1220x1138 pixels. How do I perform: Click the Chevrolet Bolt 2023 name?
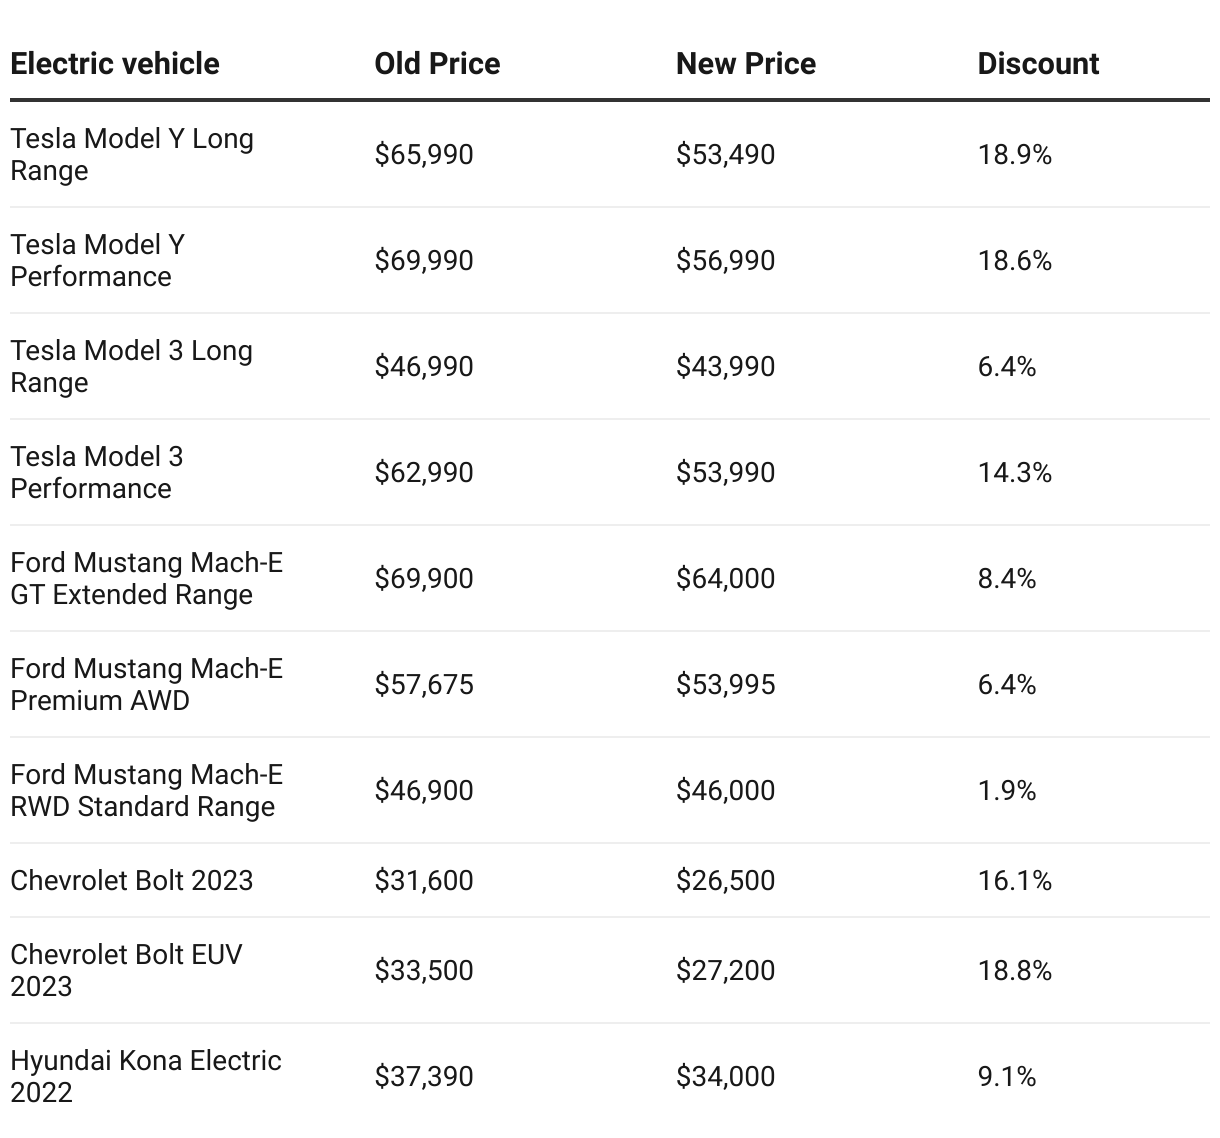pos(131,881)
